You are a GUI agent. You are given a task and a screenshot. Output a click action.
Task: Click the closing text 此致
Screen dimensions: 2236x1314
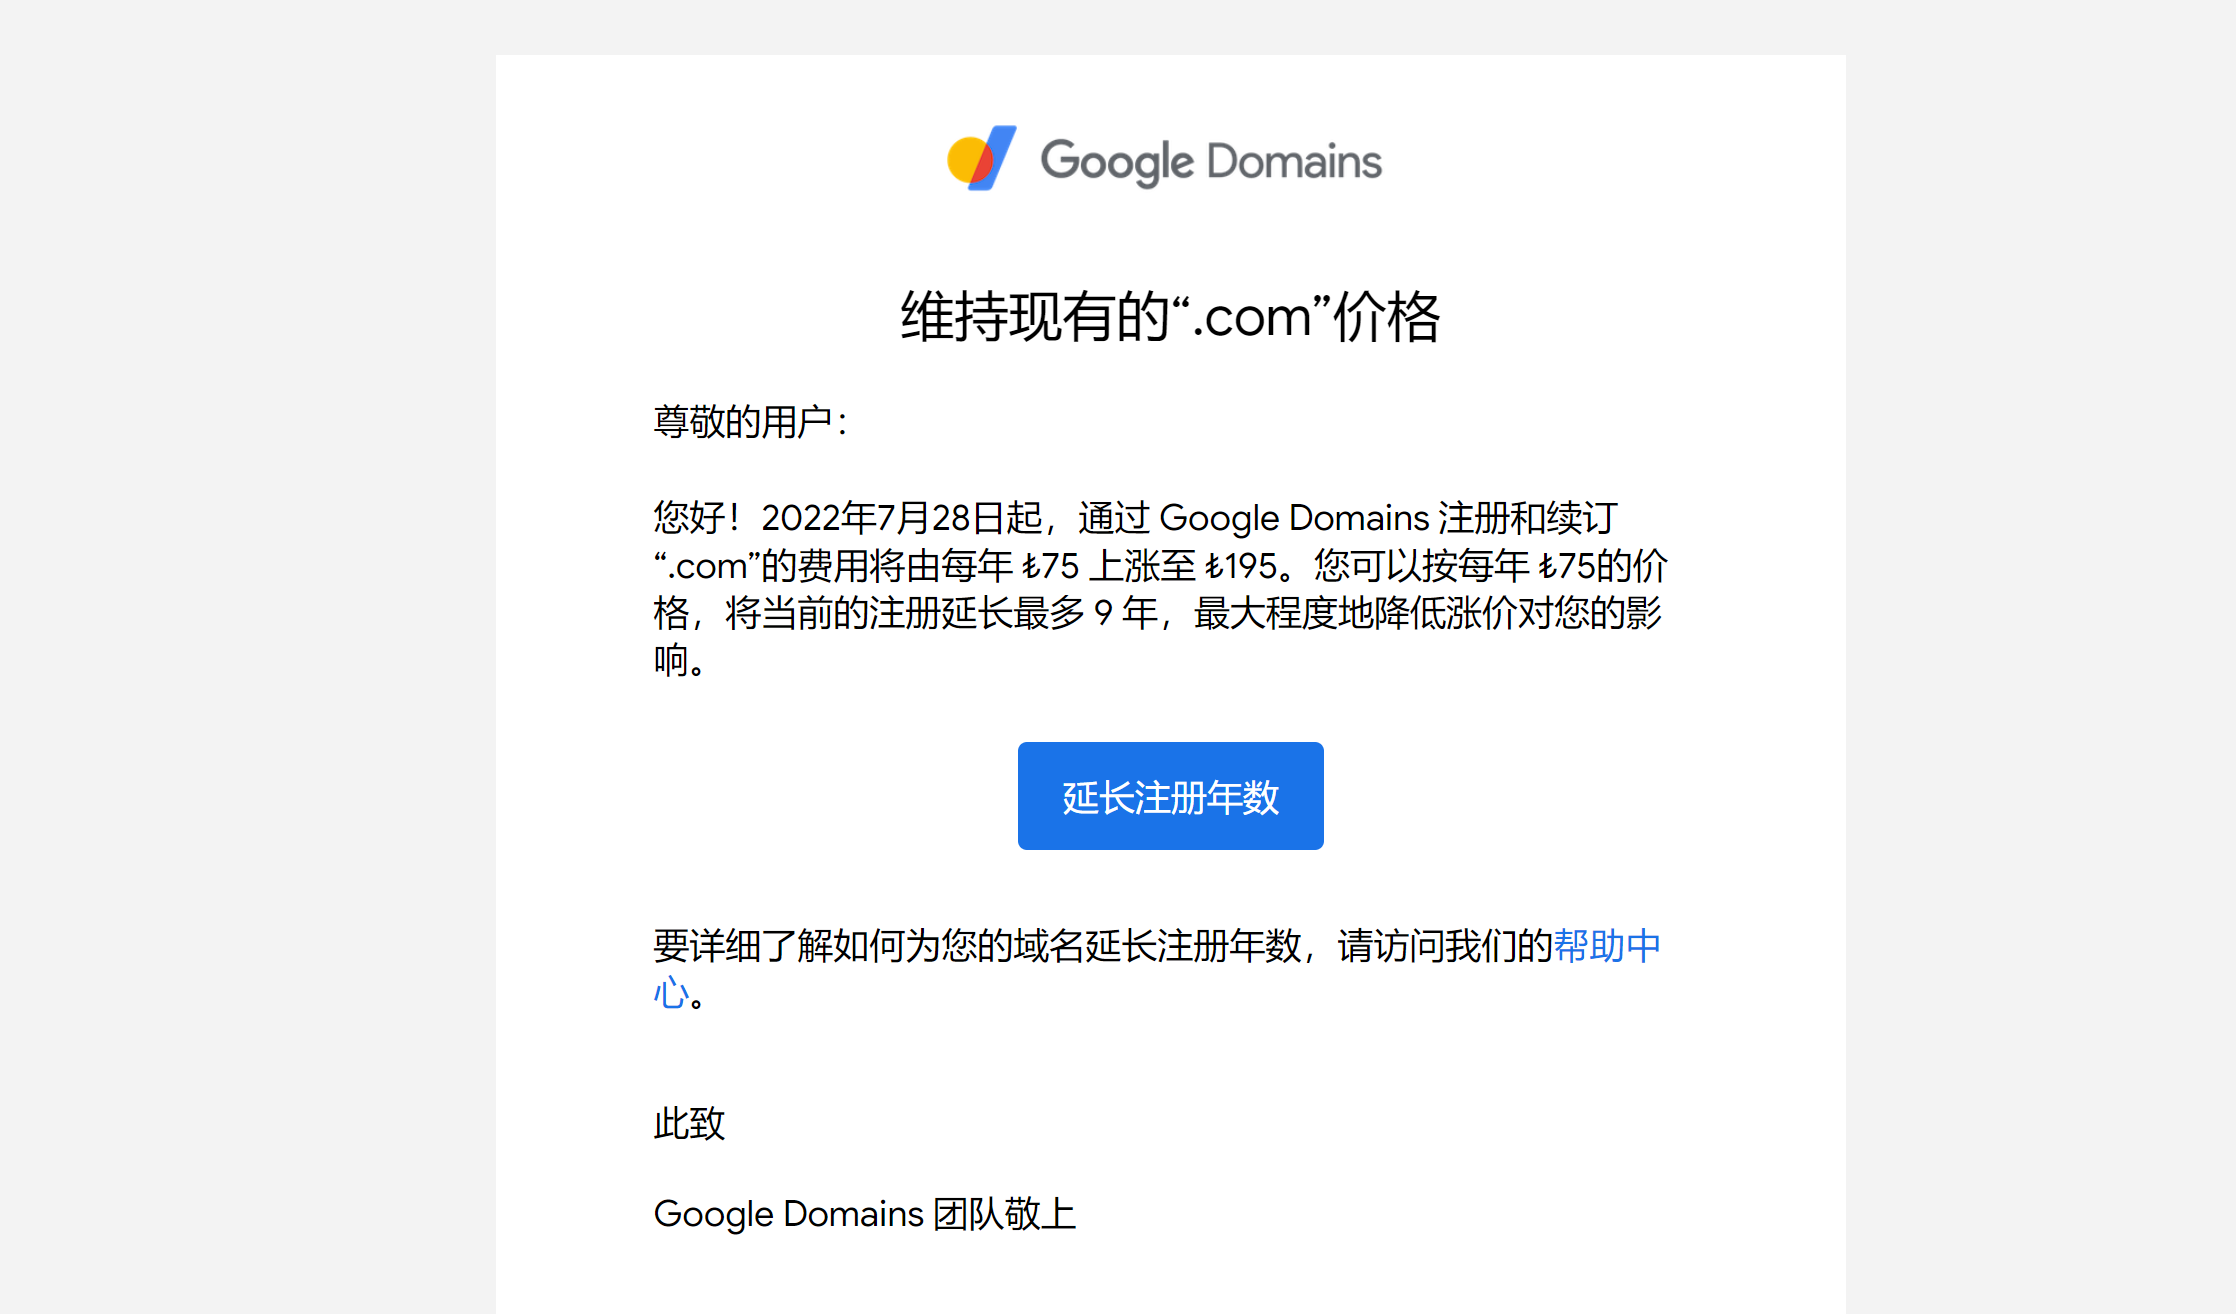click(x=689, y=1124)
